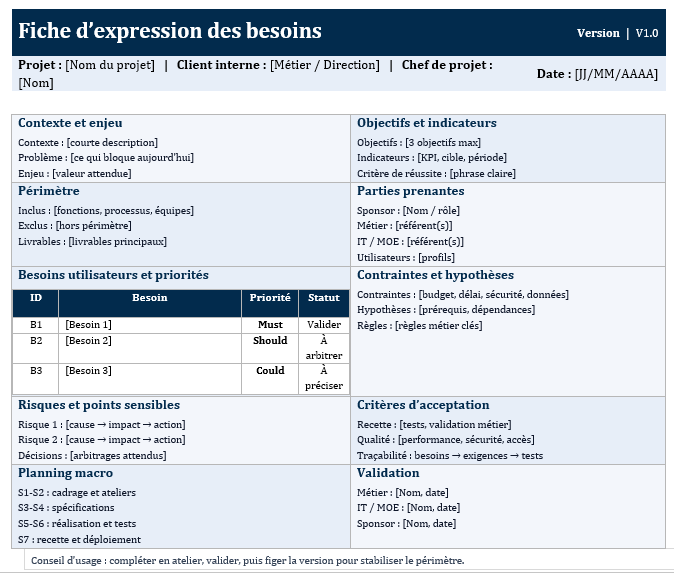Click the "Should" priority cell for B2
The width and height of the screenshot is (674, 573).
270,341
